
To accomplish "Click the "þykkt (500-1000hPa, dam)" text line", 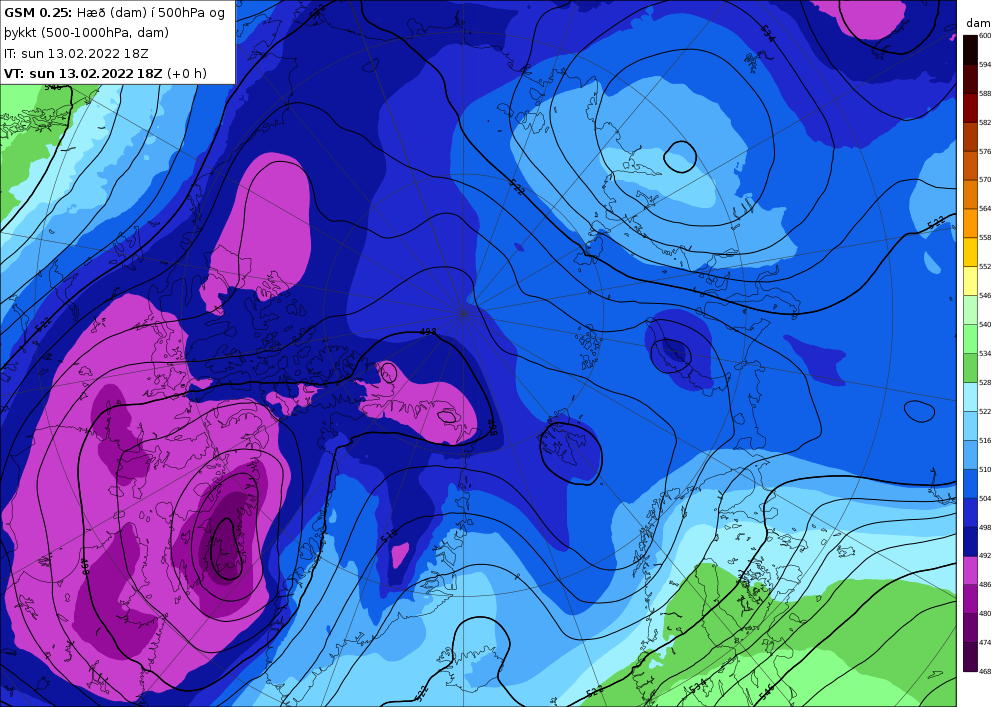I will pyautogui.click(x=86, y=33).
